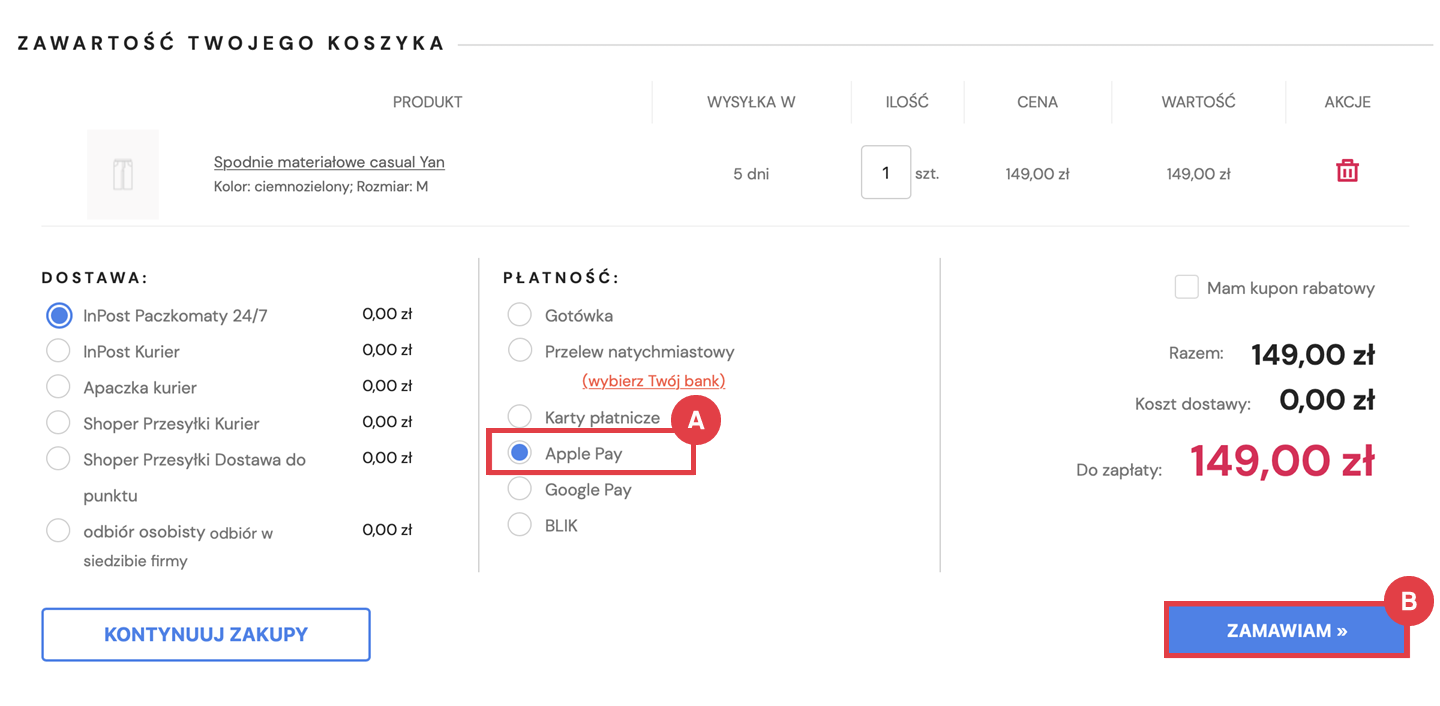The height and width of the screenshot is (706, 1440).
Task: Choose Google Pay payment method
Action: click(x=519, y=489)
